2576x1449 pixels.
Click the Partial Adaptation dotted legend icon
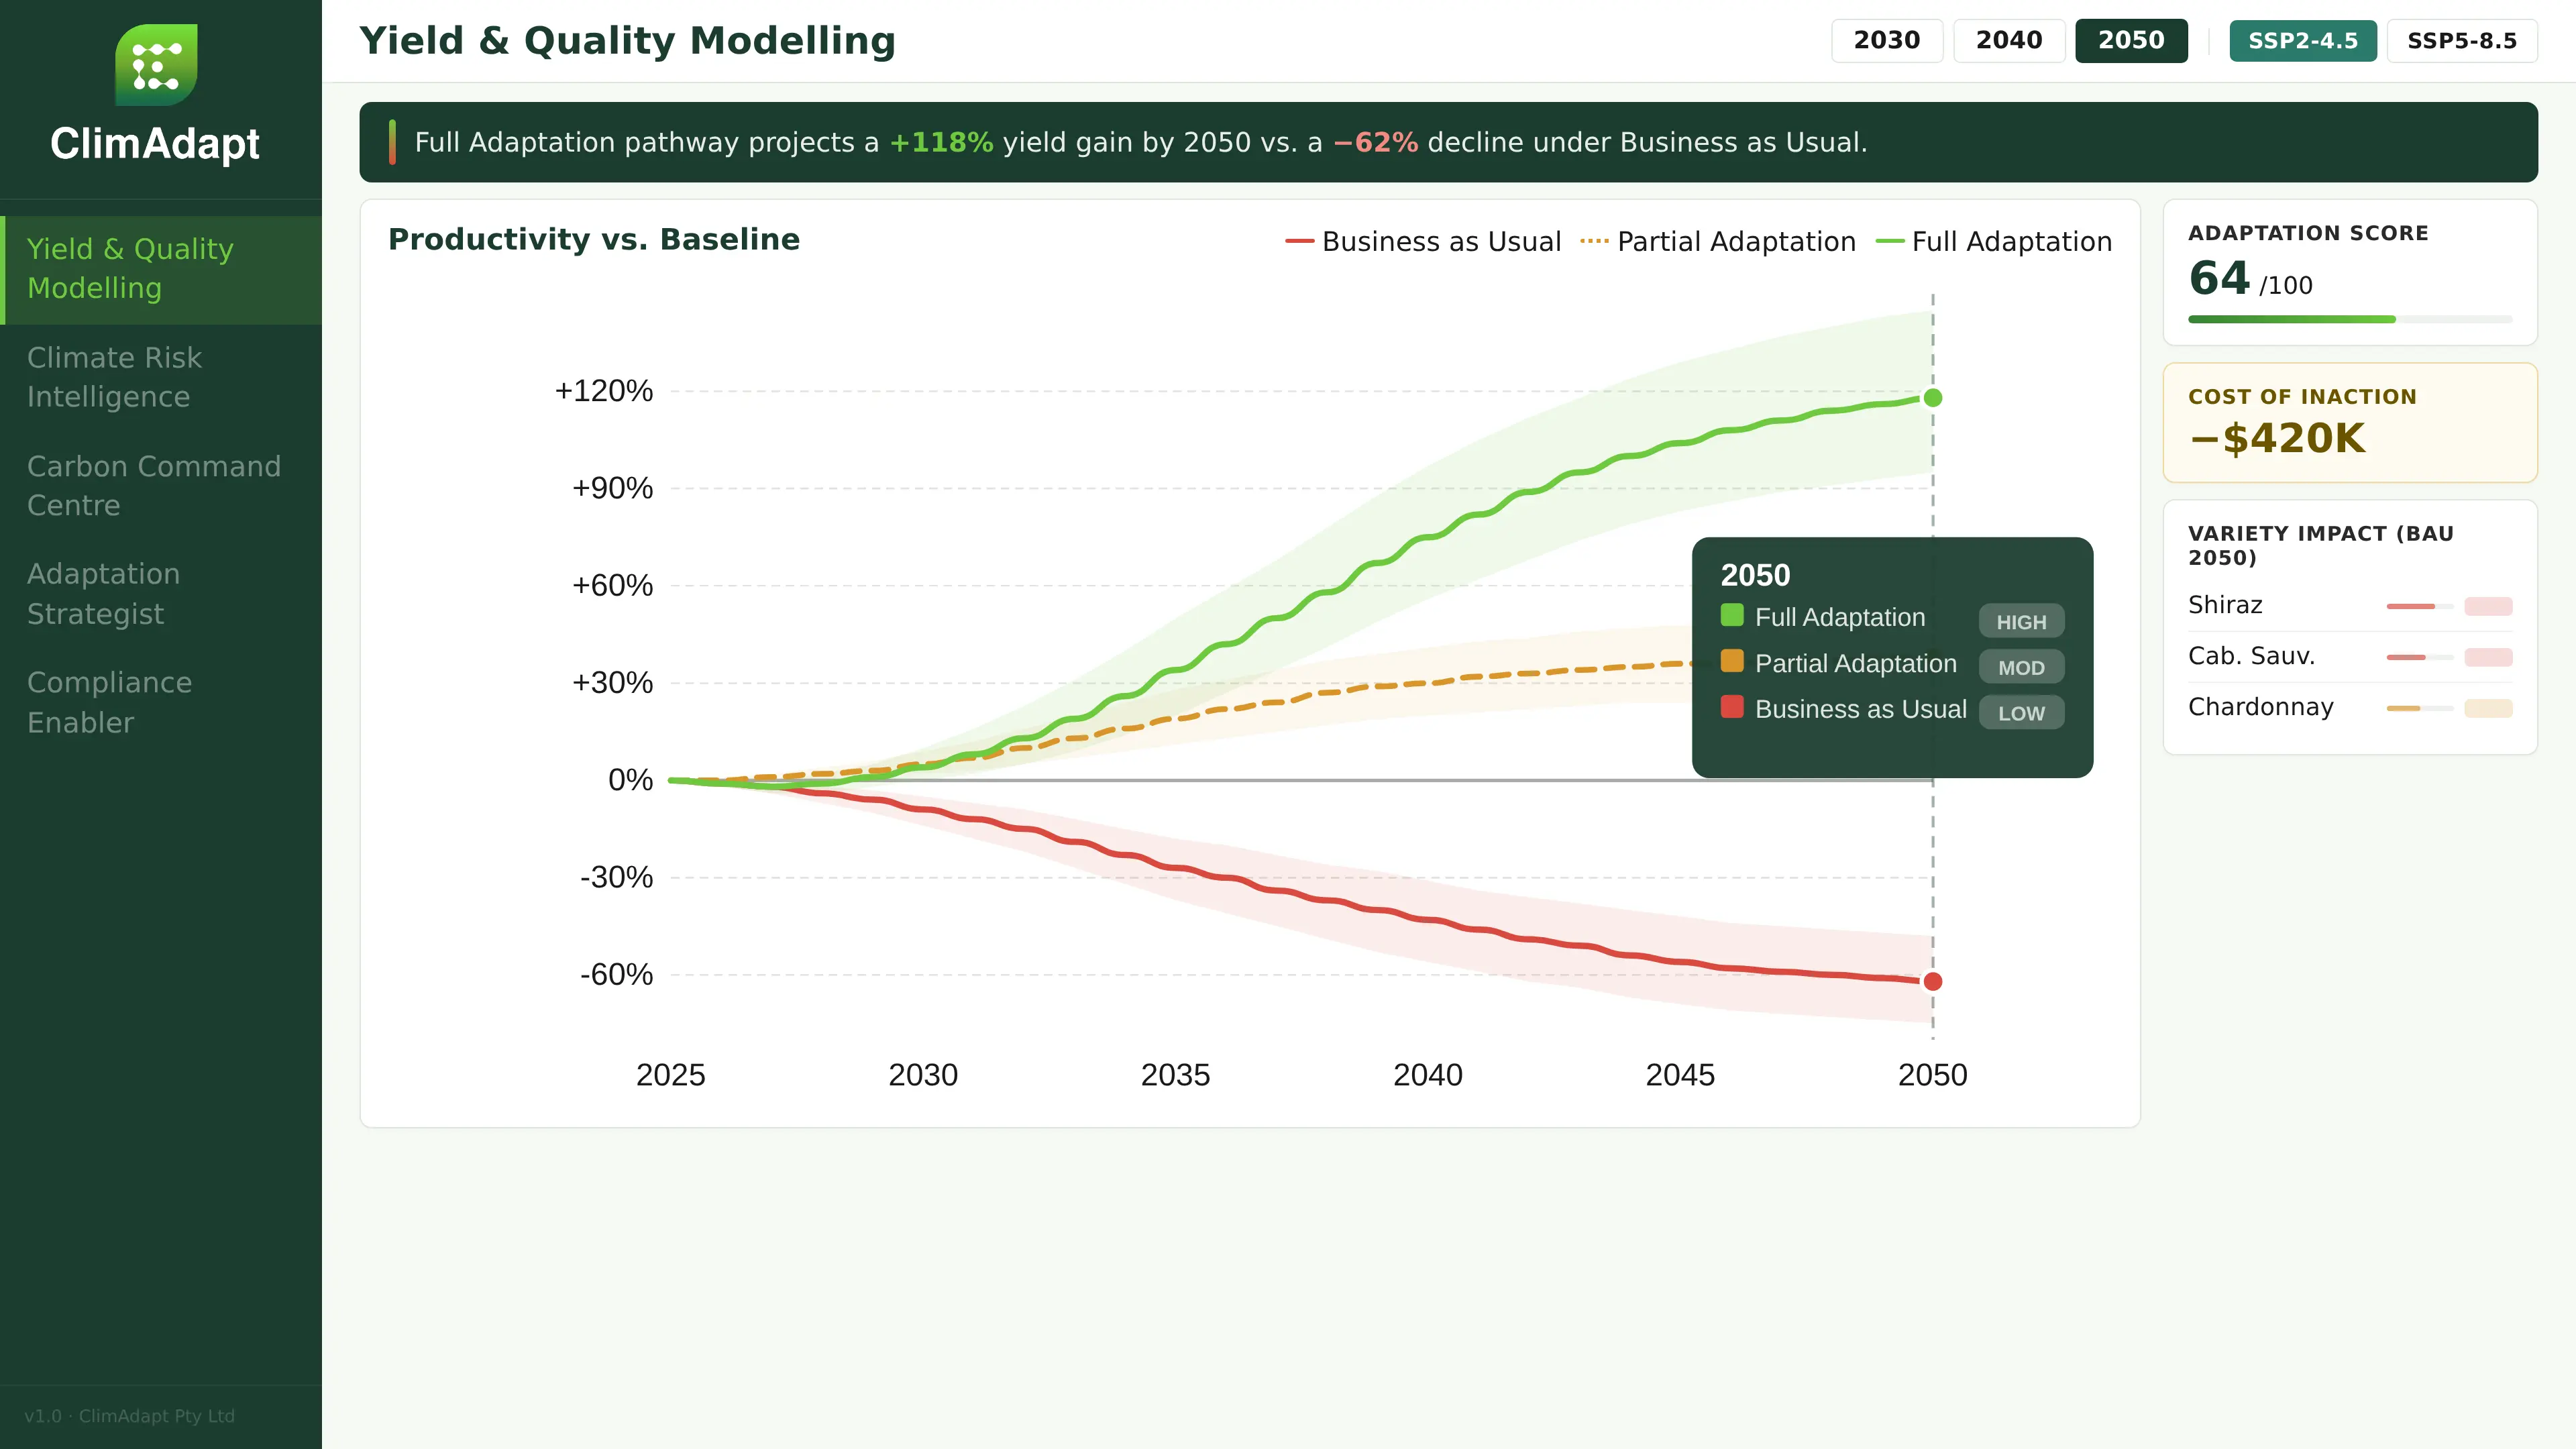click(1594, 241)
